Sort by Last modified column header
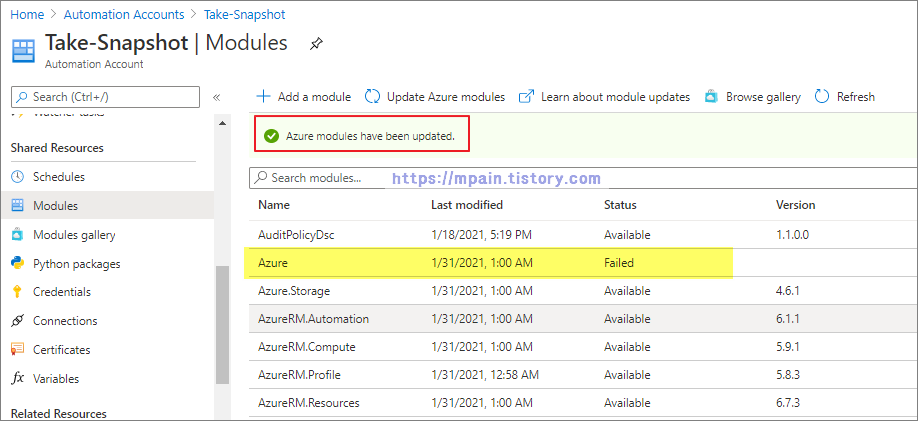Screen dimensions: 918x421 (467, 205)
